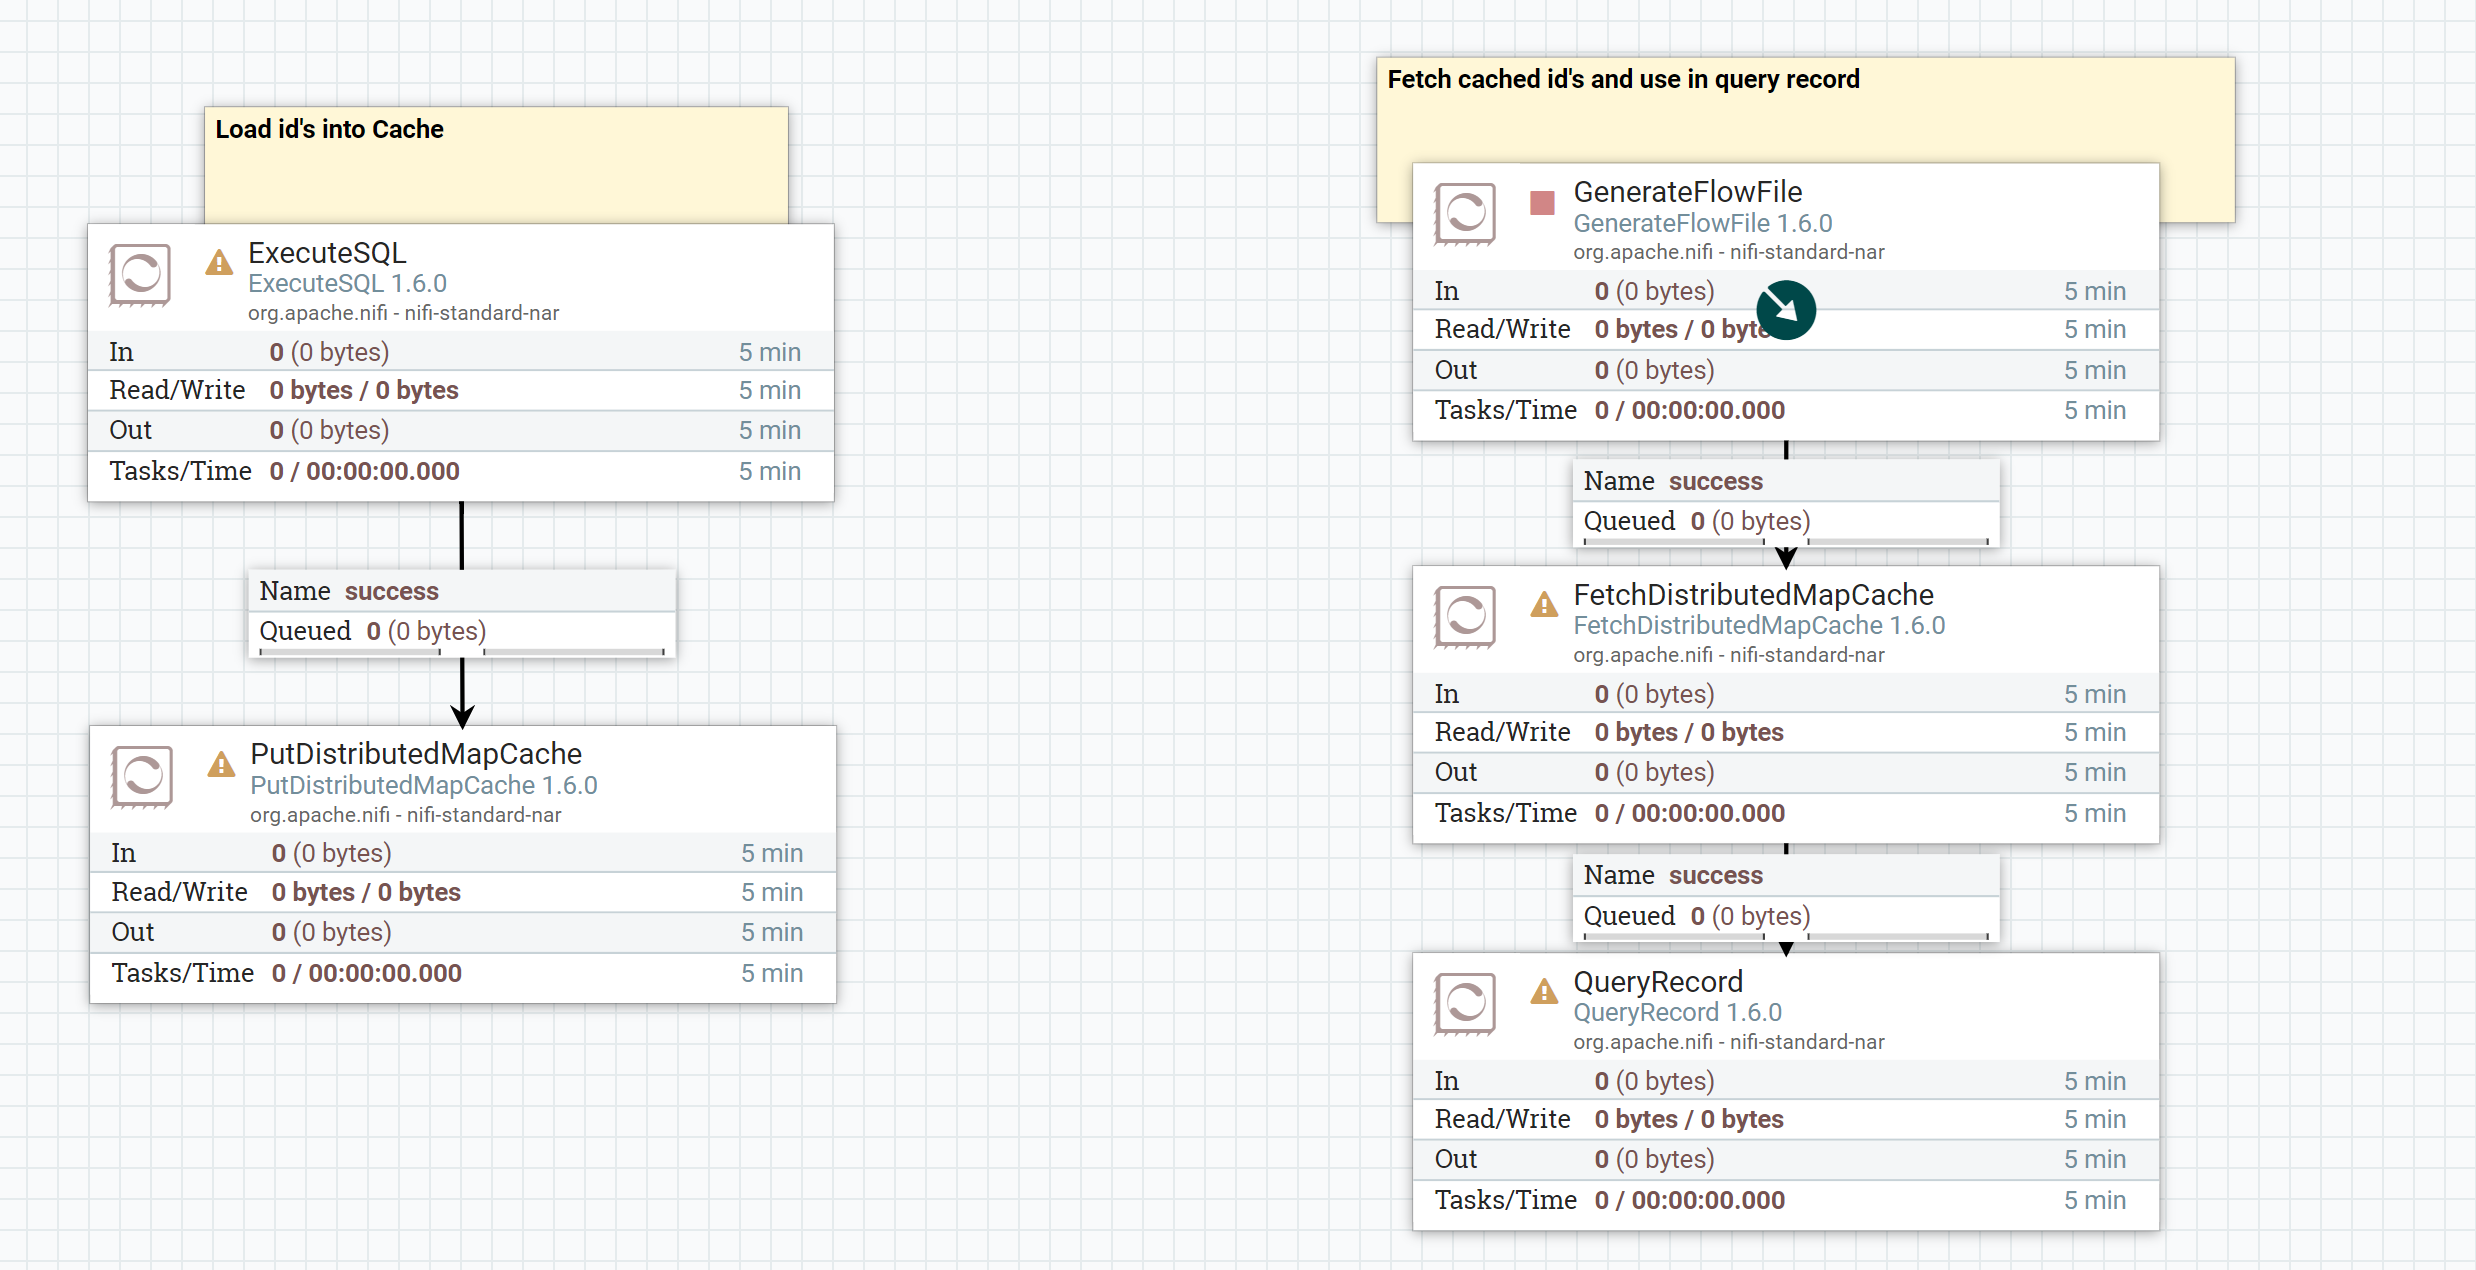
Task: Click the ExecuteSQL processor title
Action: pos(327,253)
